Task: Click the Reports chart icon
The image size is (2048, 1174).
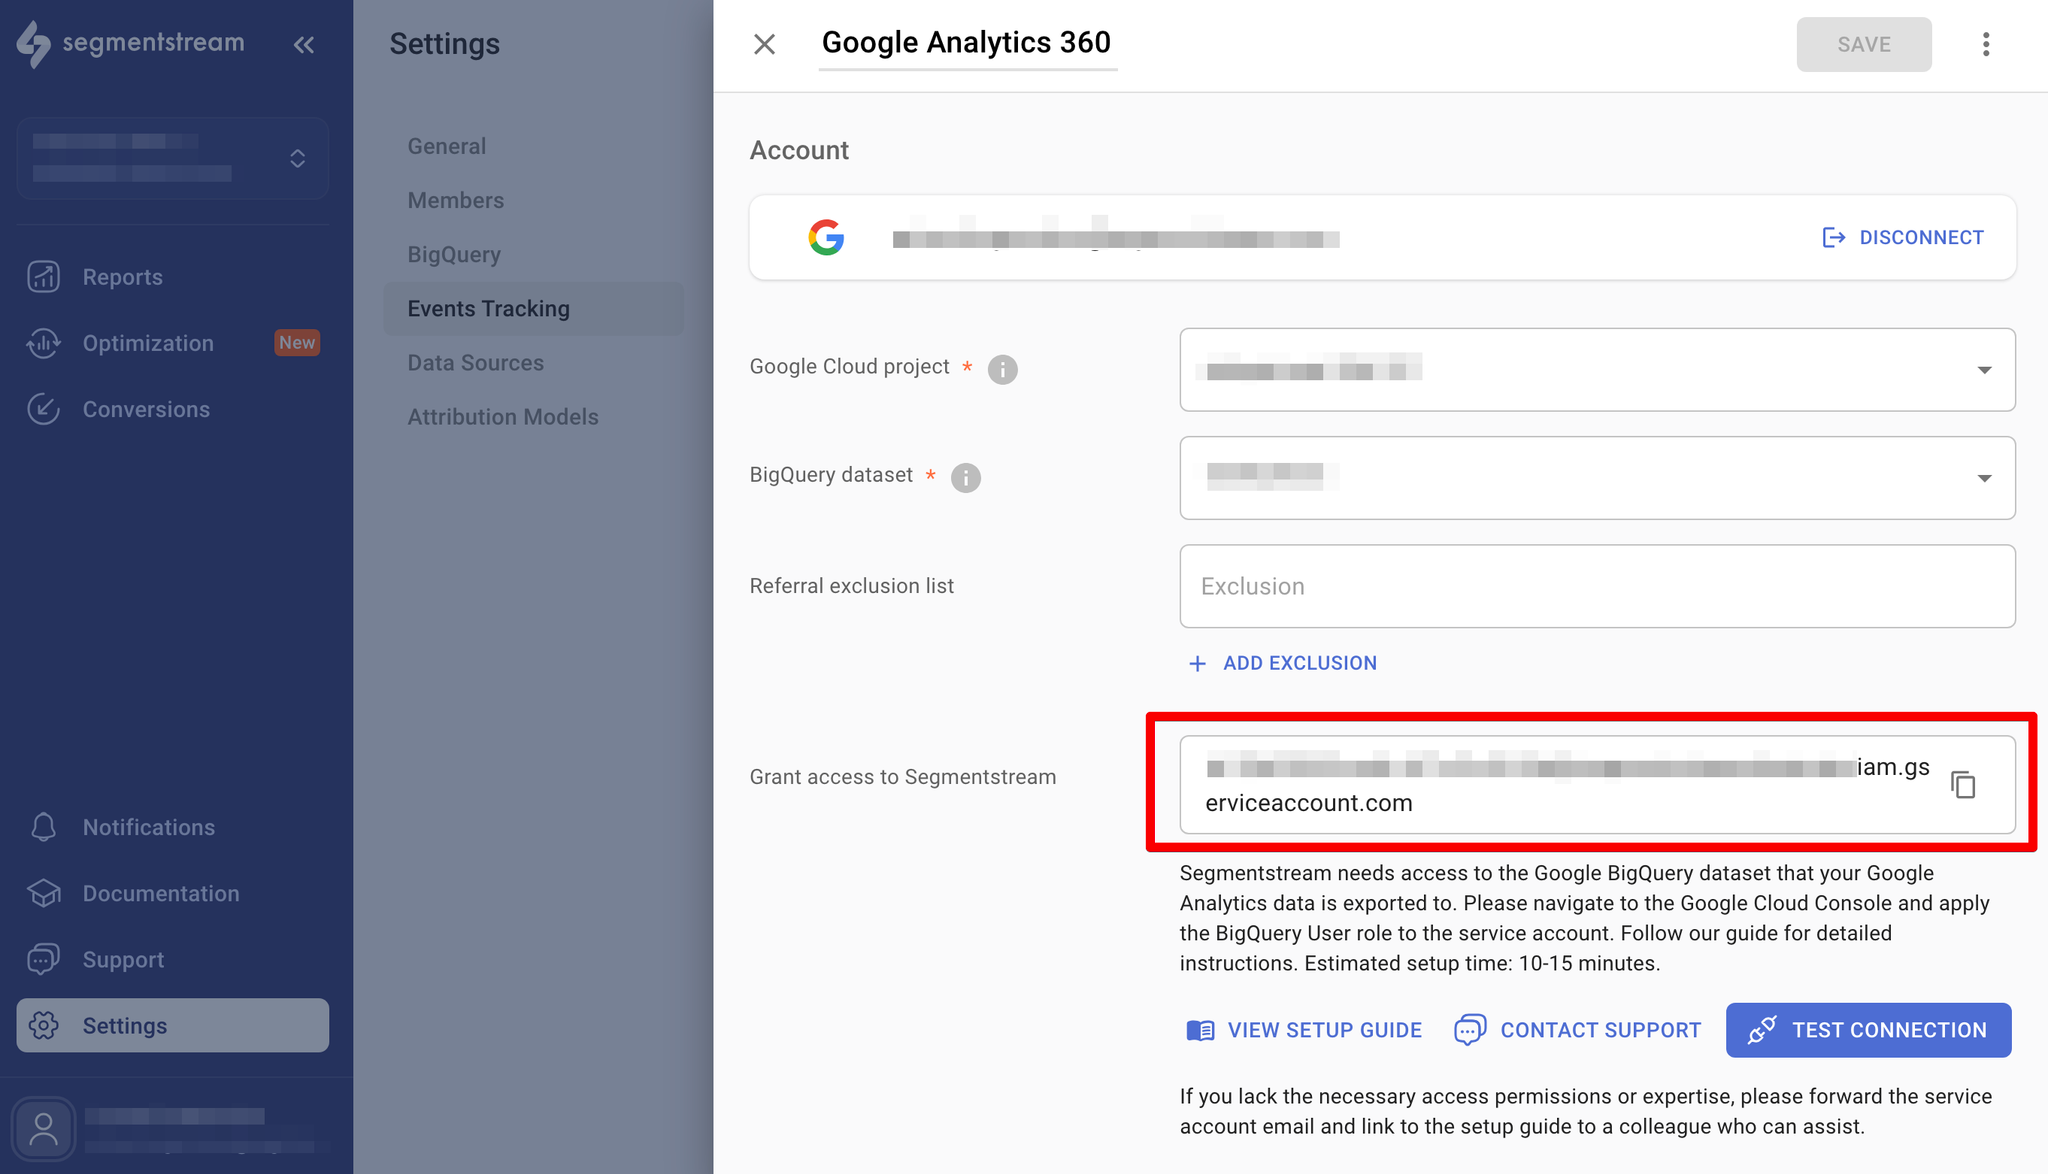Action: coord(44,277)
